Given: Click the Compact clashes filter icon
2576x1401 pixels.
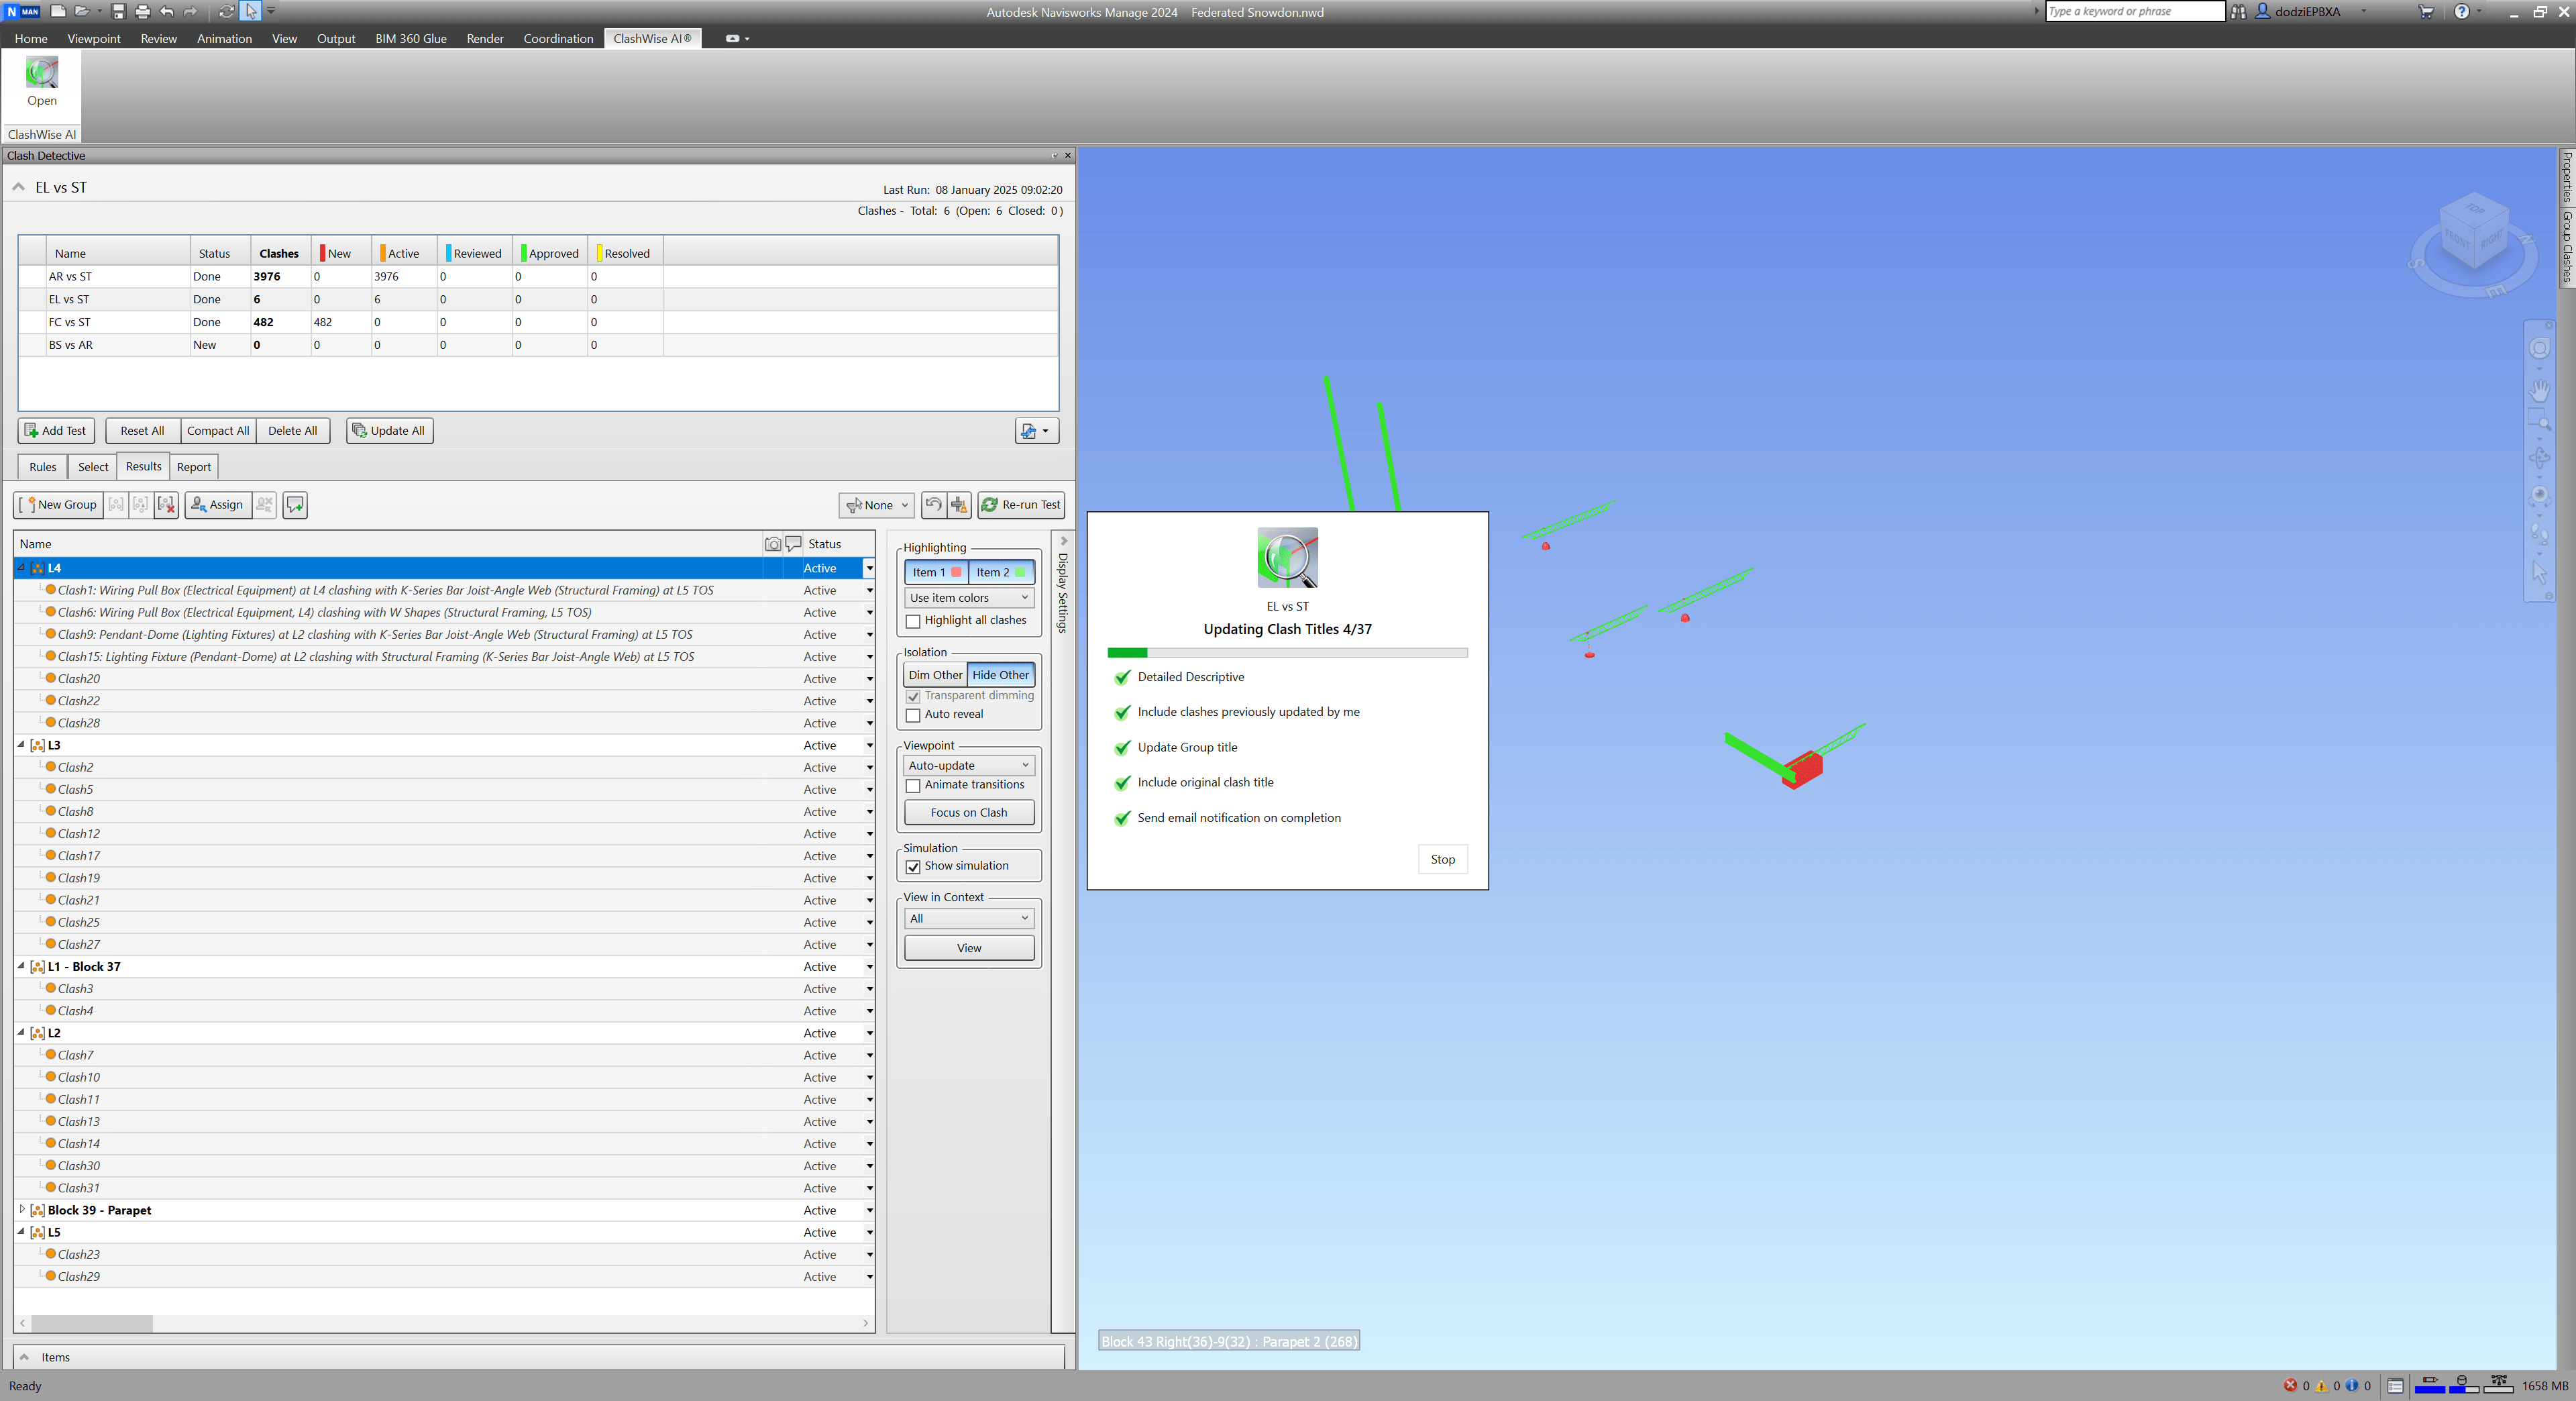Looking at the screenshot, I should click(x=959, y=505).
